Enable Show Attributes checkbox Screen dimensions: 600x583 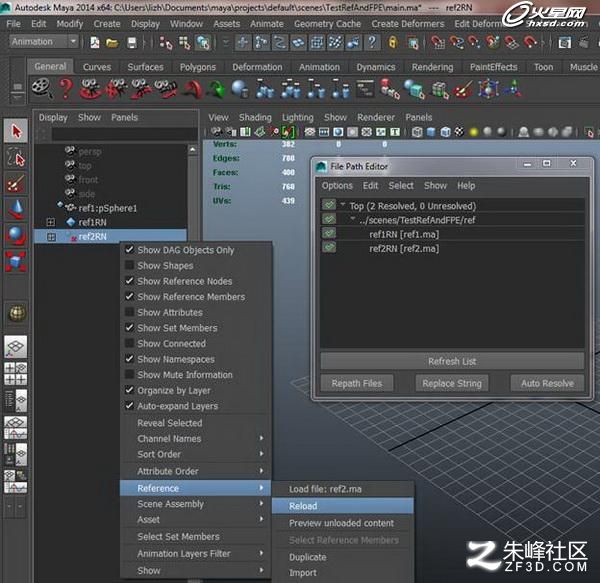coord(129,312)
